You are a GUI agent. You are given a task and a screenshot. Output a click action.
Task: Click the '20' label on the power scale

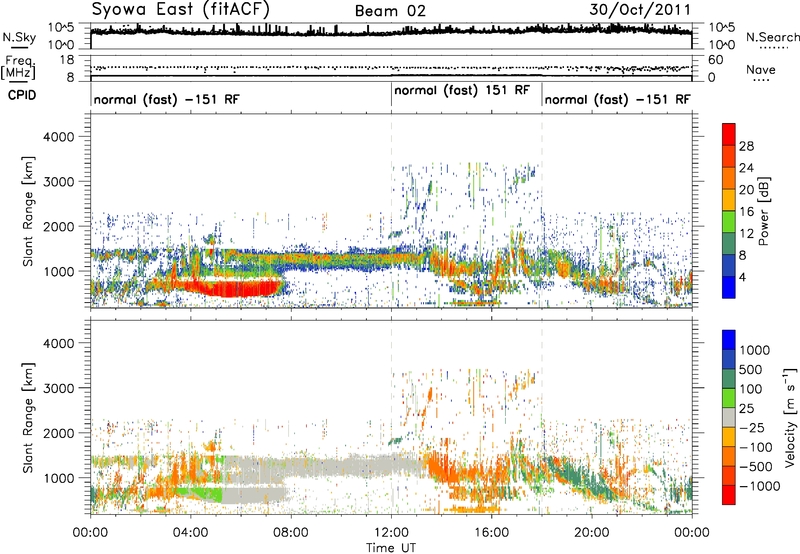pos(746,190)
